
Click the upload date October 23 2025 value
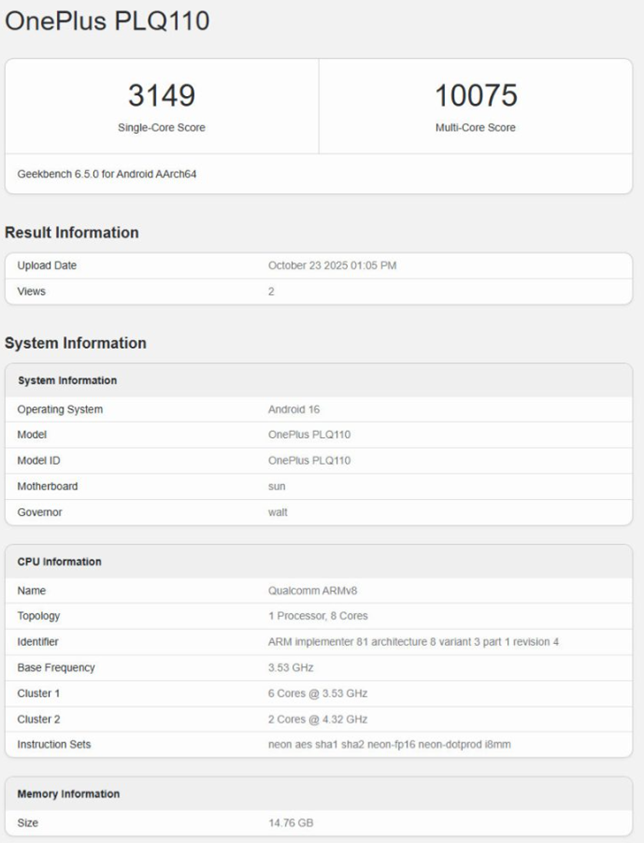(335, 266)
